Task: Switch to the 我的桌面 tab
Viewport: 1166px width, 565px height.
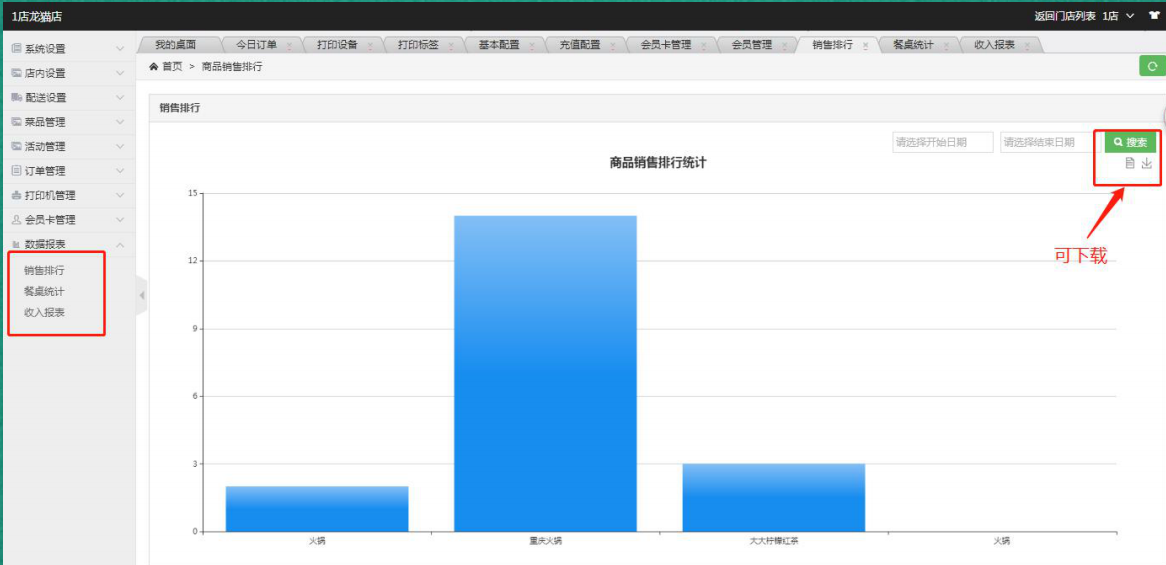Action: coord(175,45)
